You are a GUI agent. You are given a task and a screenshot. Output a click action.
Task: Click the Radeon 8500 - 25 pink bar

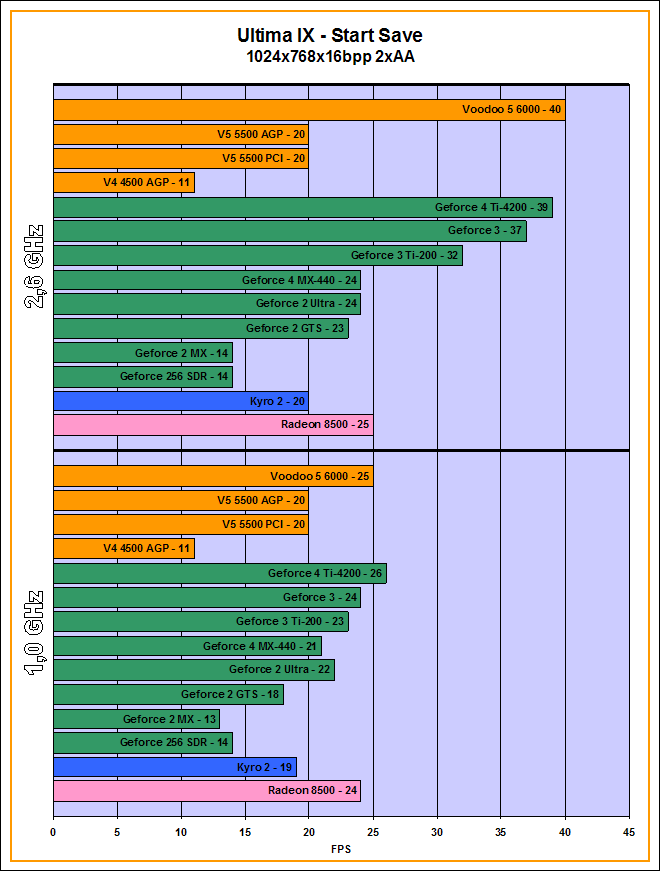[x=212, y=425]
